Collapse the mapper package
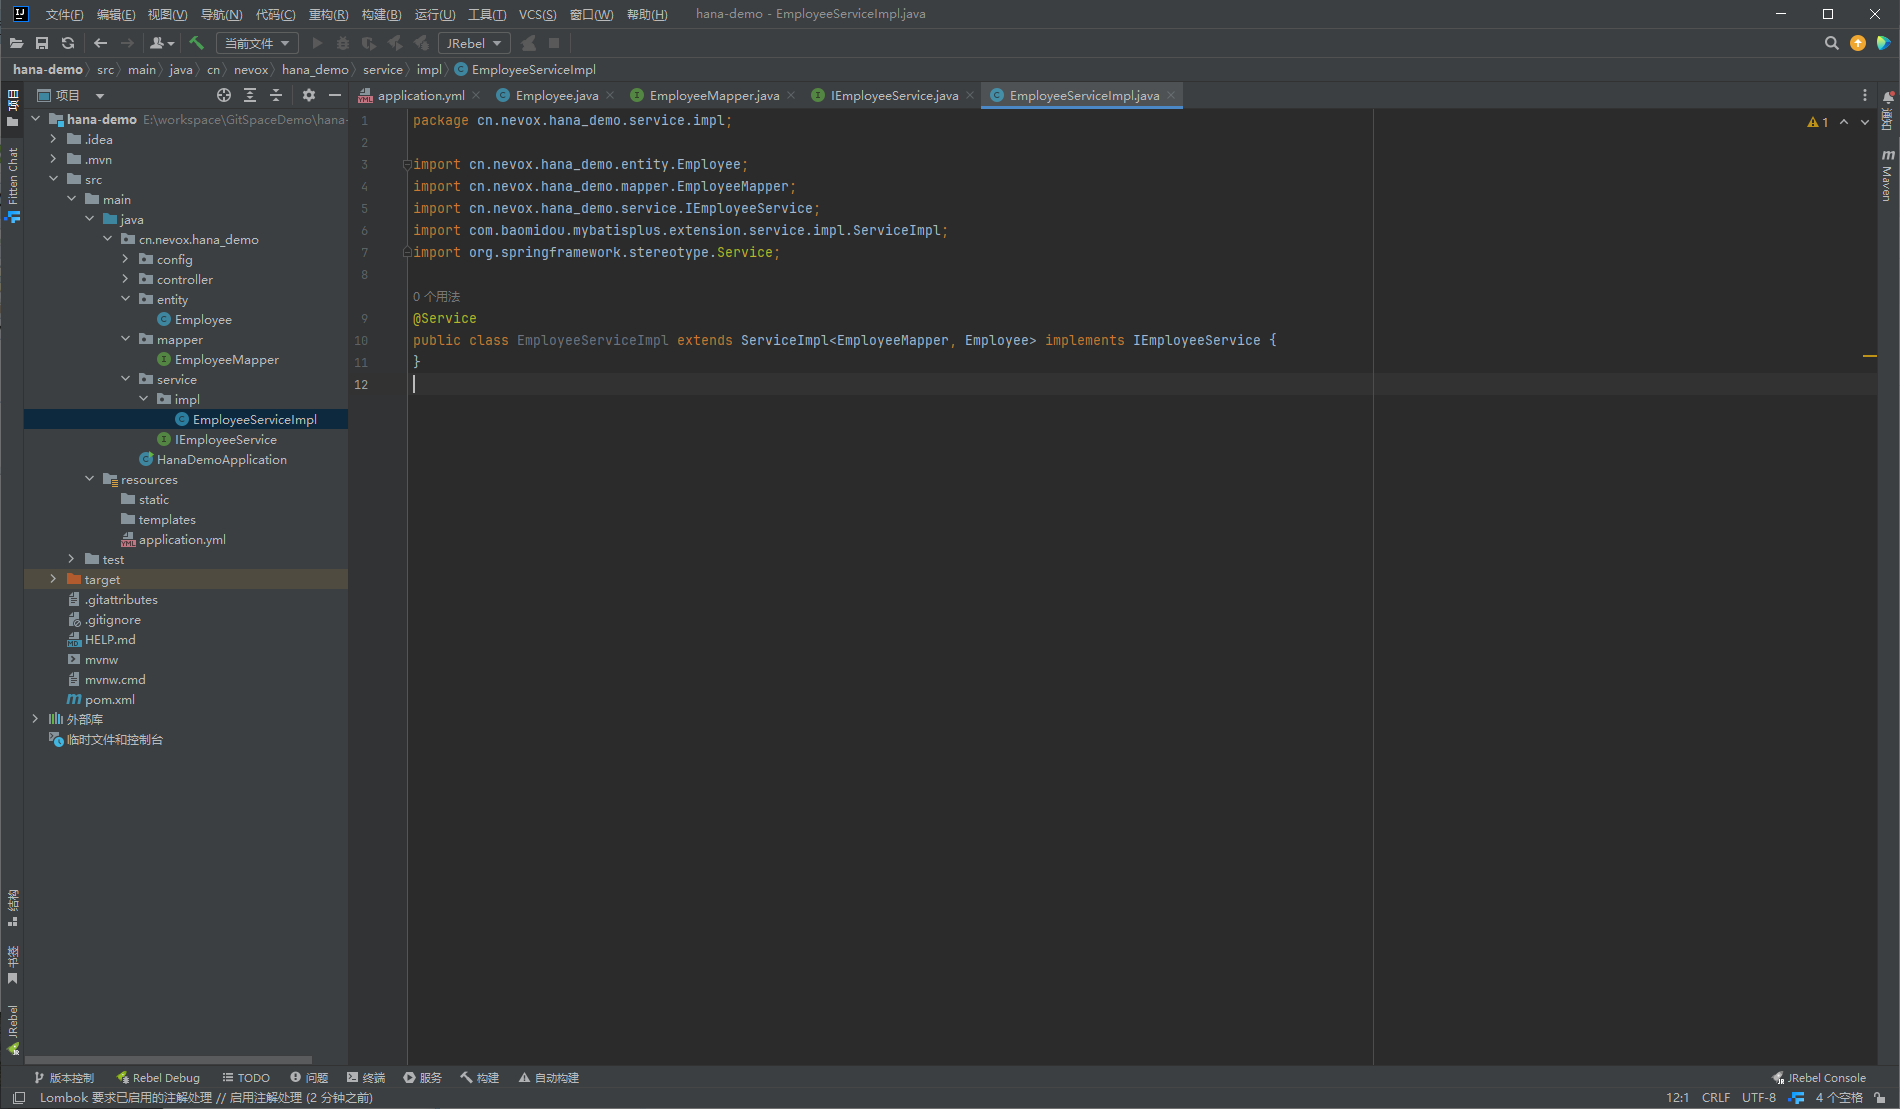Screen dimensions: 1900x1109 pos(125,339)
